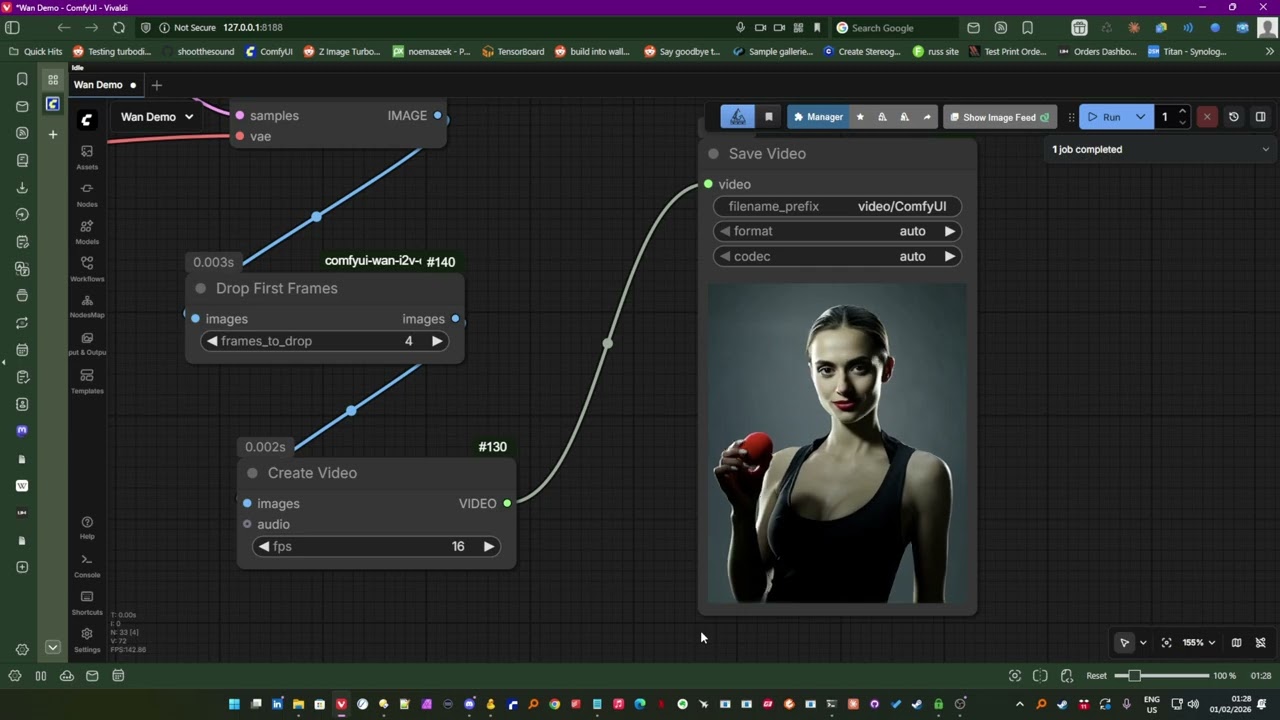The height and width of the screenshot is (720, 1280).
Task: Fit the canvas view to nodes
Action: (x=1167, y=643)
